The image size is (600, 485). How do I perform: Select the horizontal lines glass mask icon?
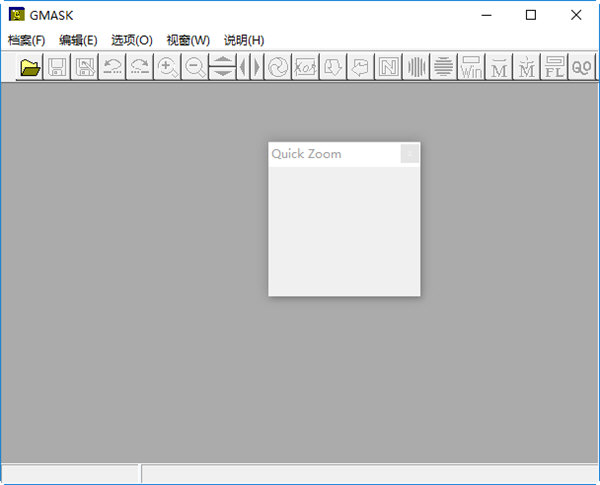click(x=443, y=68)
